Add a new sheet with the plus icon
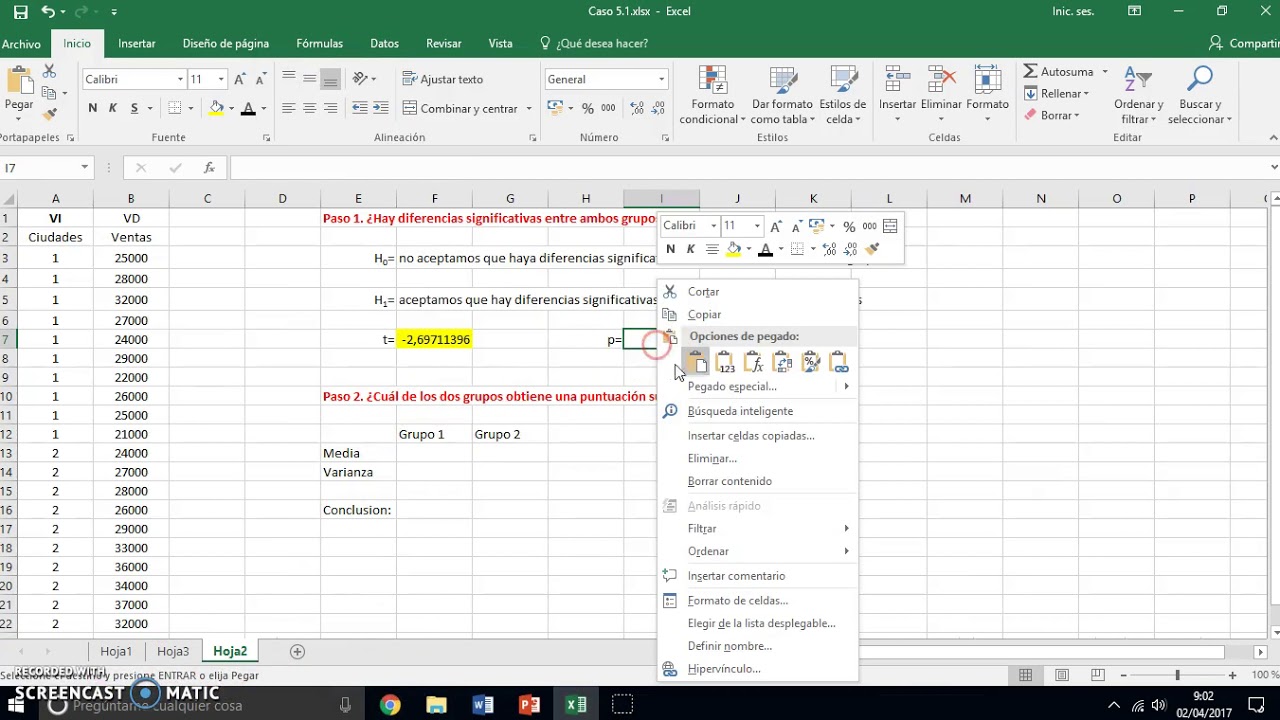Image resolution: width=1280 pixels, height=720 pixels. [x=297, y=651]
